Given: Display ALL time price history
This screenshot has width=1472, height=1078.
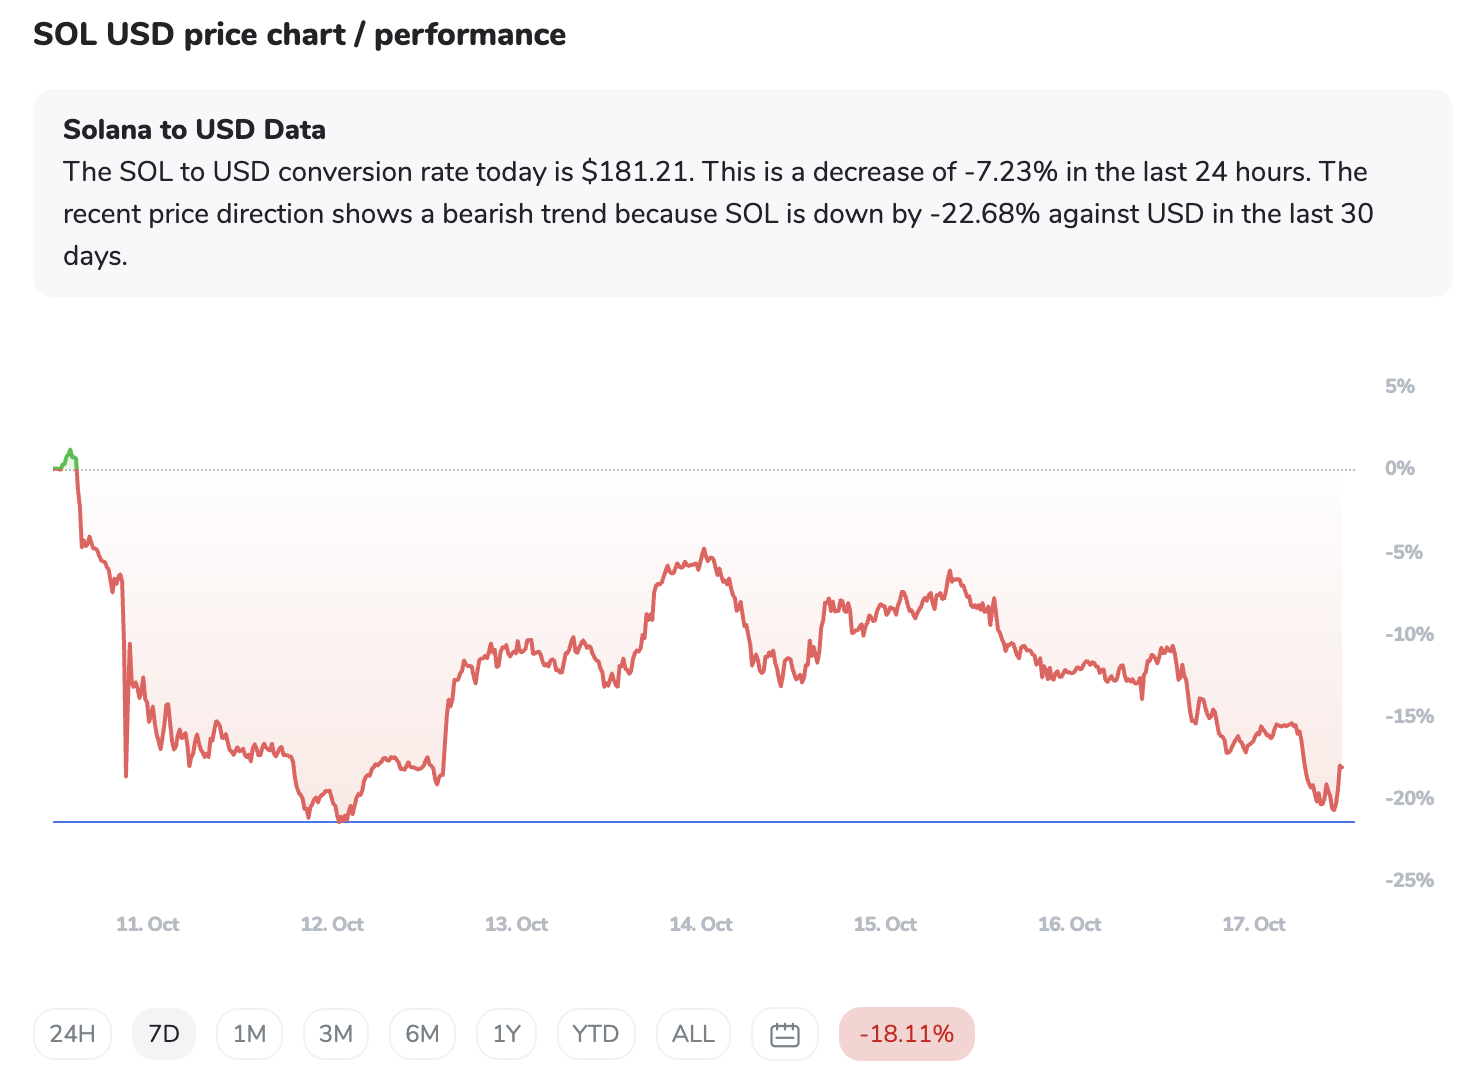Looking at the screenshot, I should tap(693, 1034).
